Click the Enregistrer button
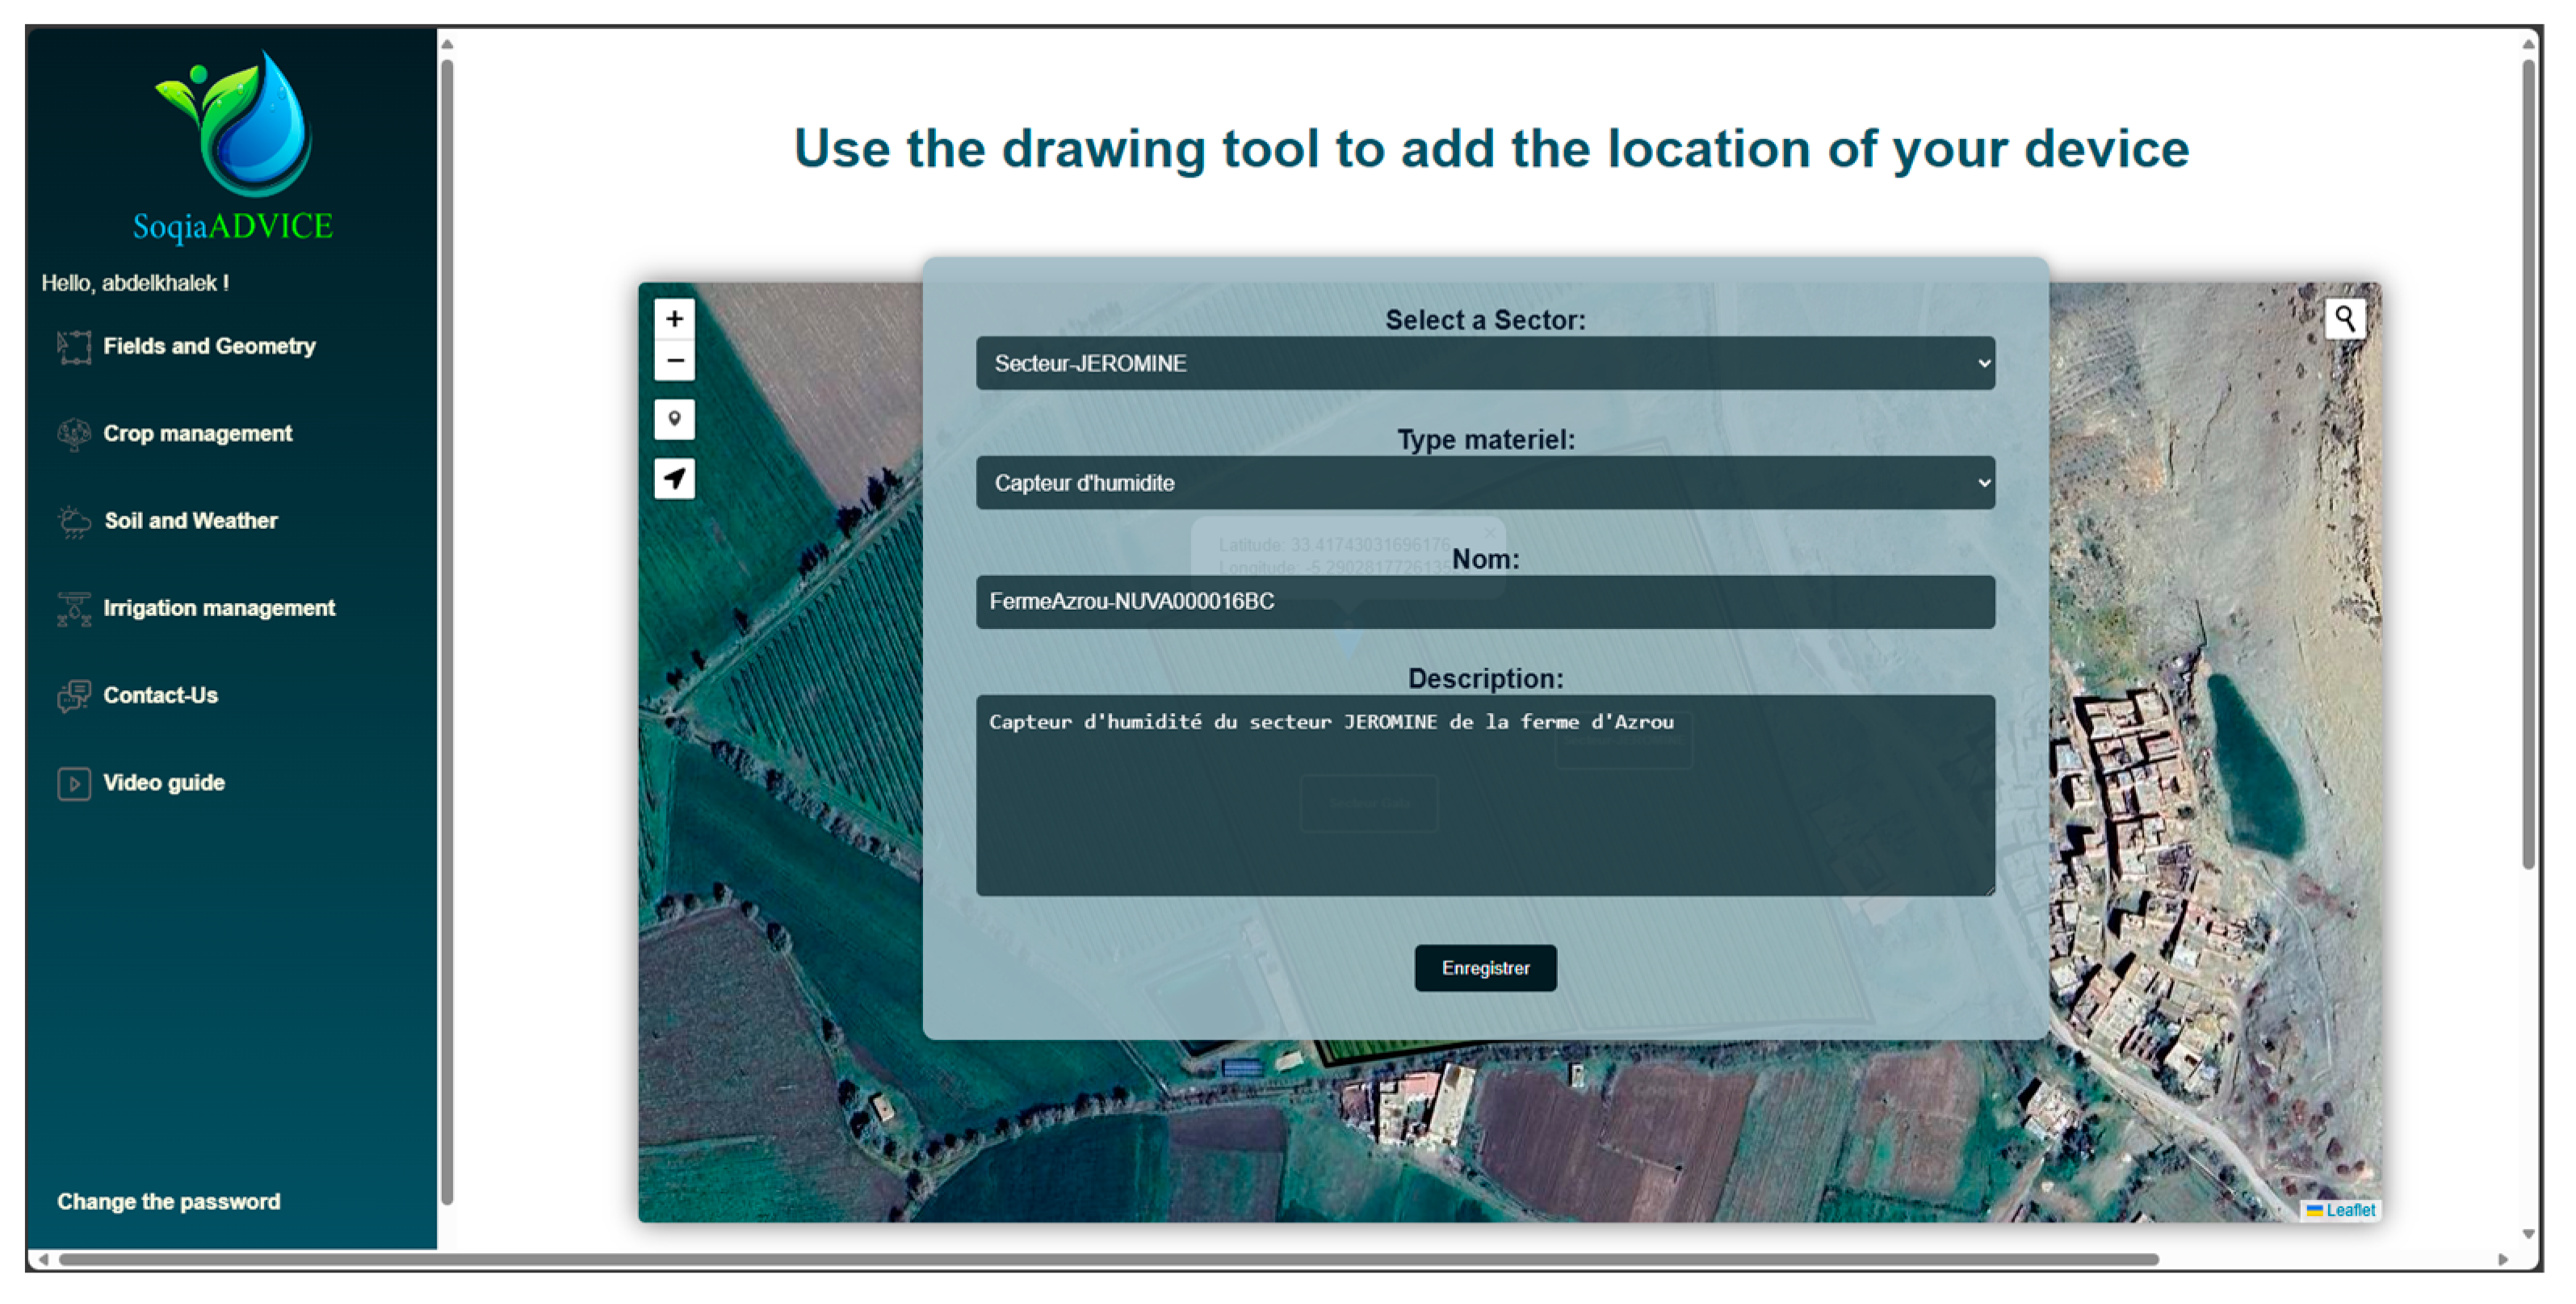Screen dimensions: 2576x1304 [x=1484, y=968]
